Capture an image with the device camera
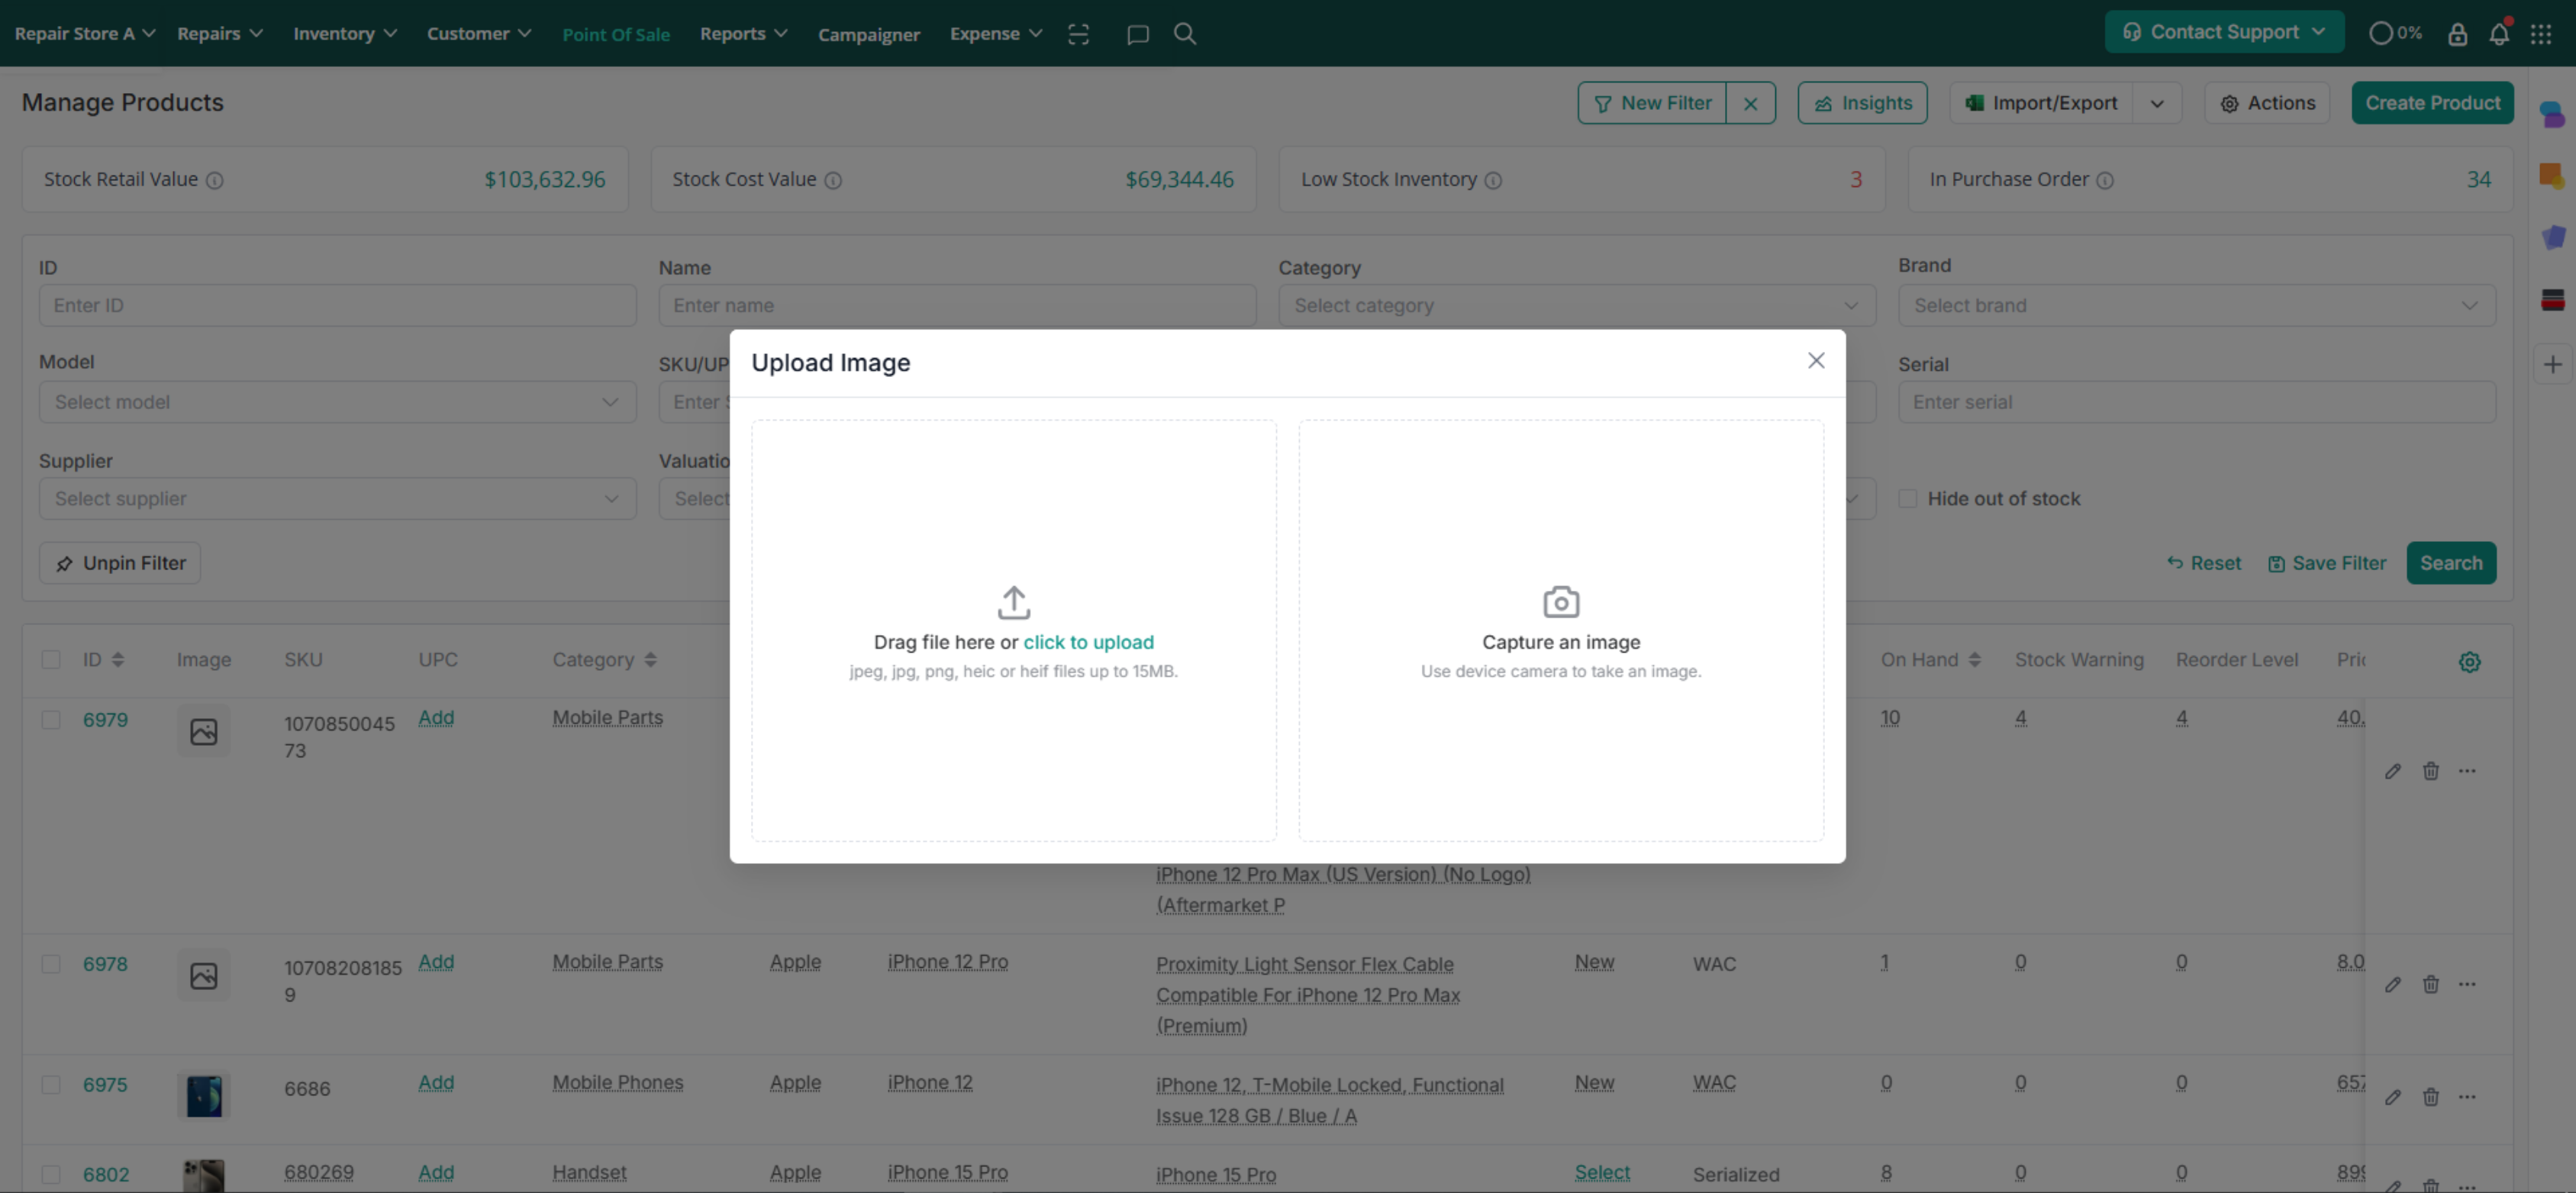2576x1193 pixels. click(x=1560, y=630)
